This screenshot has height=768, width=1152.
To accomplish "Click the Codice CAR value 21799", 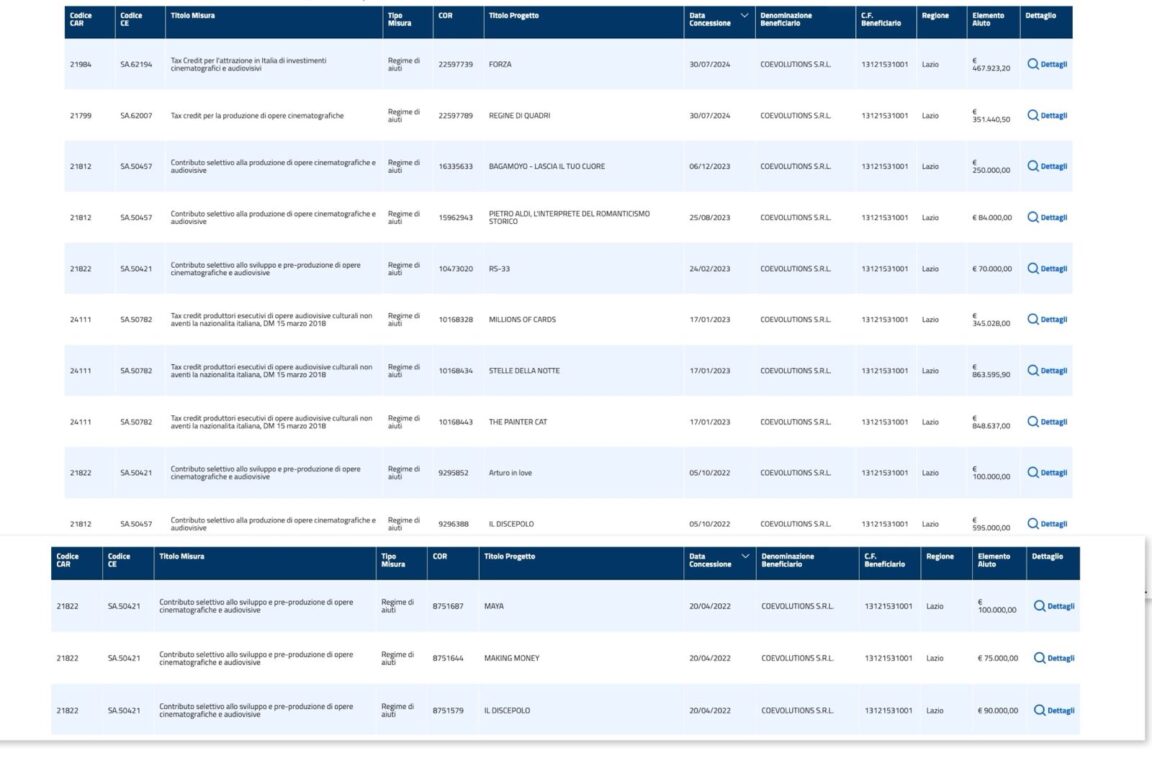I will point(81,115).
